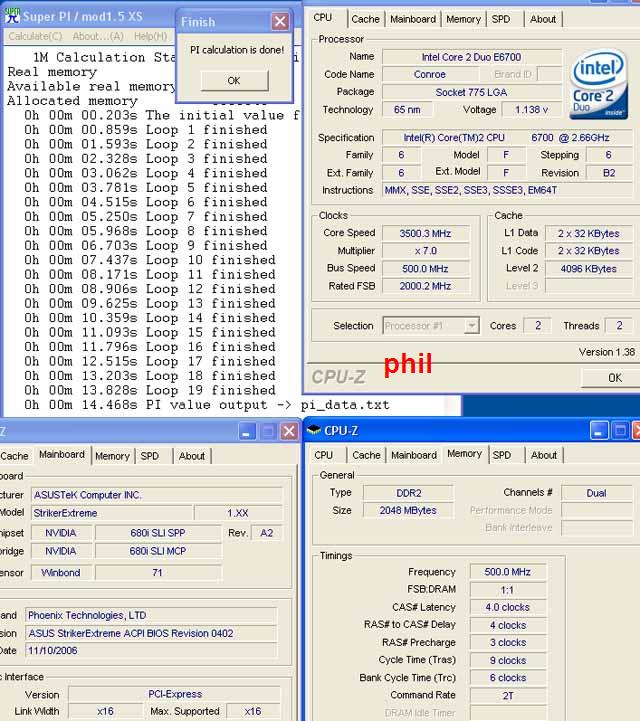Click the motherboard model StrikerExtreme
Viewport: 640px width, 721px height.
point(112,513)
